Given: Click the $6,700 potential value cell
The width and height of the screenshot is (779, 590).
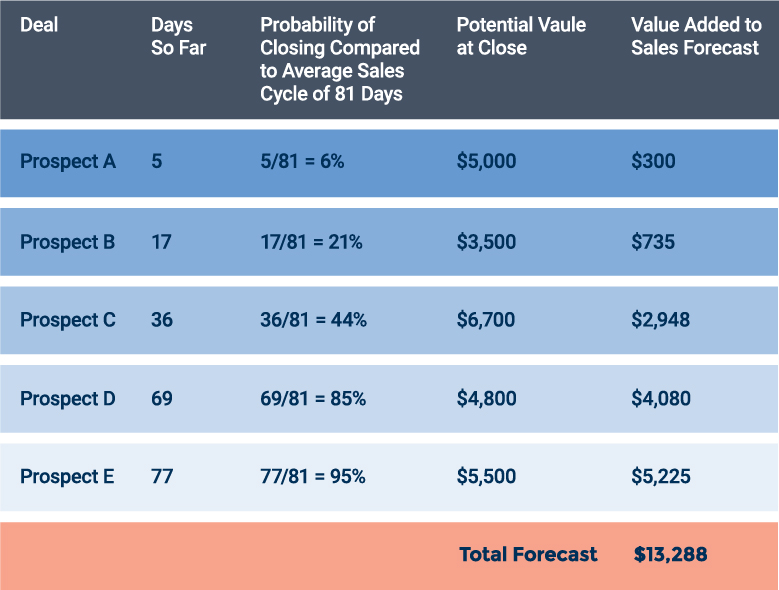Looking at the screenshot, I should click(x=487, y=320).
